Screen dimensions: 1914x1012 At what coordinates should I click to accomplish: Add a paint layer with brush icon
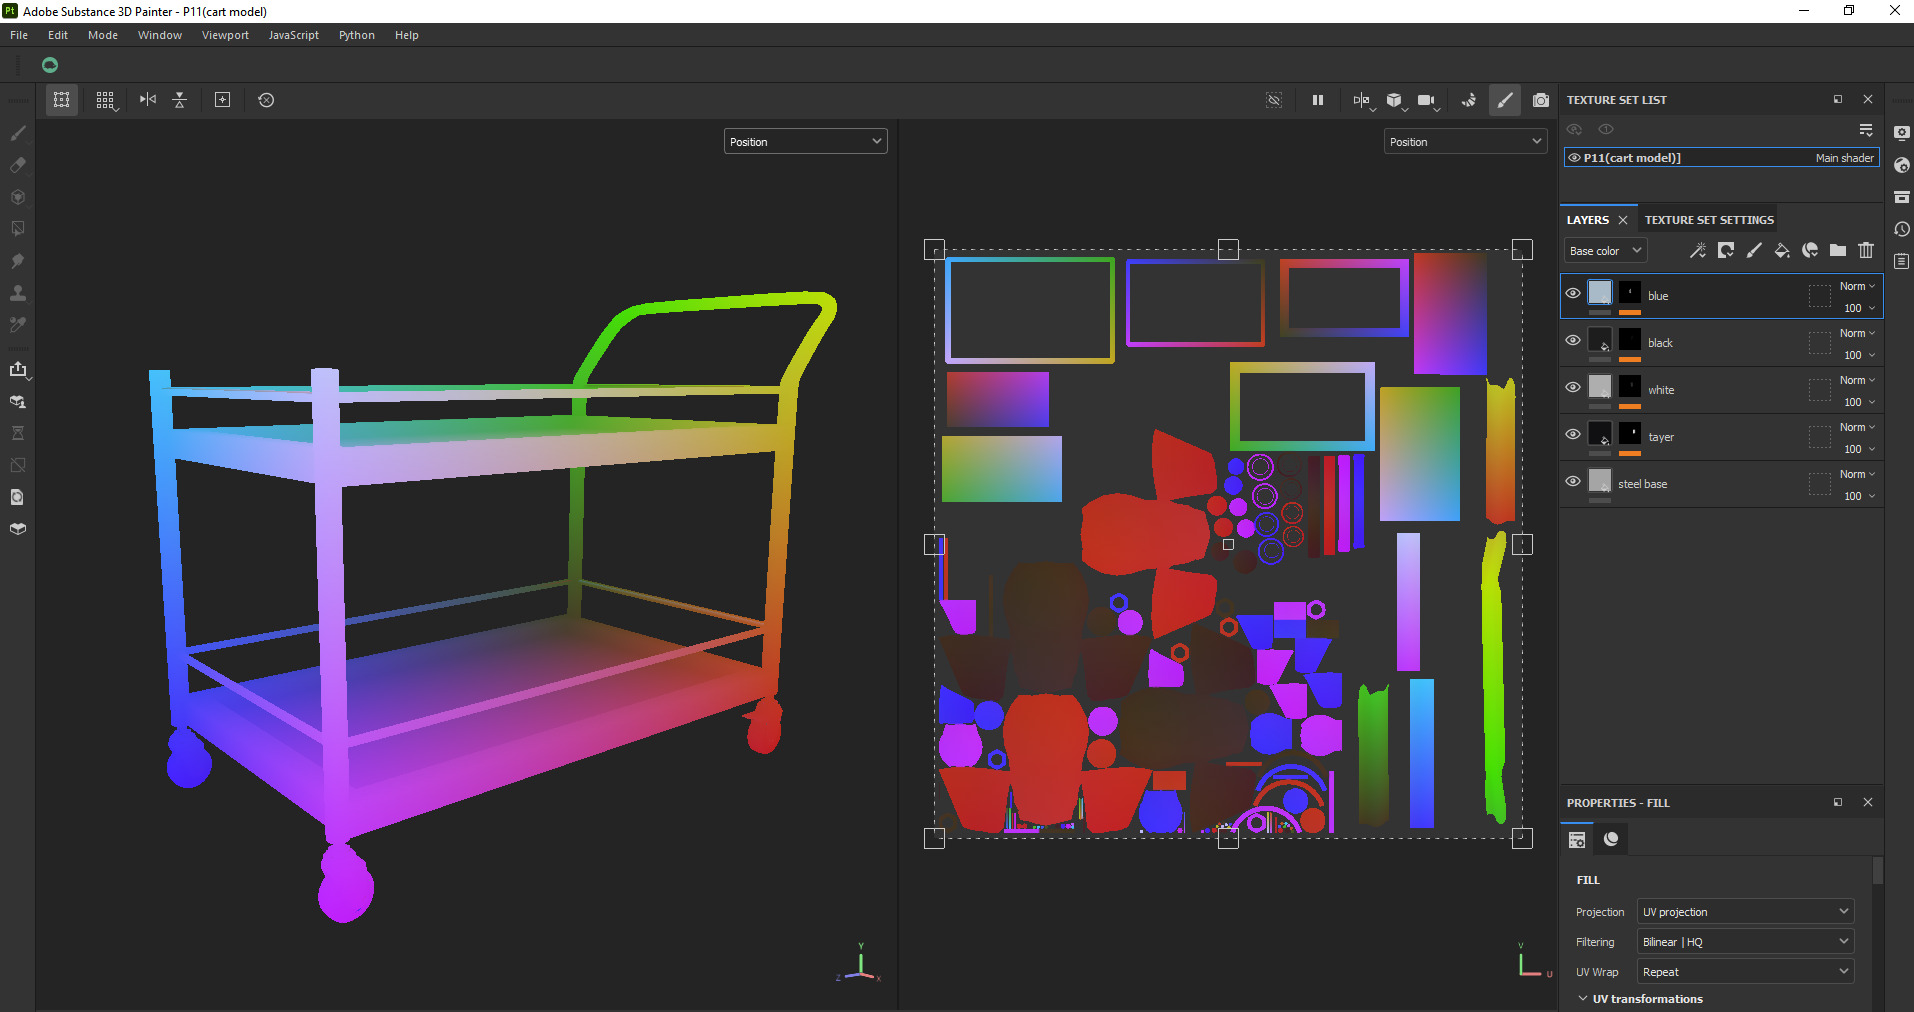click(x=1754, y=251)
